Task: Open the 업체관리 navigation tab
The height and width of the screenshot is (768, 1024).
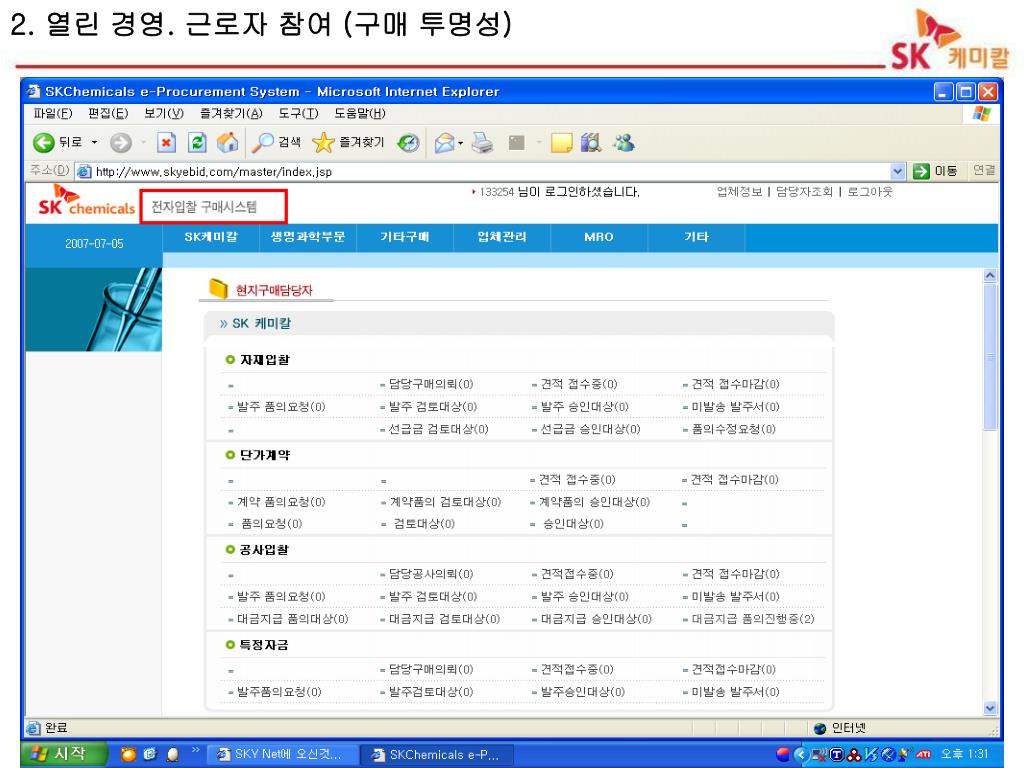Action: click(502, 237)
